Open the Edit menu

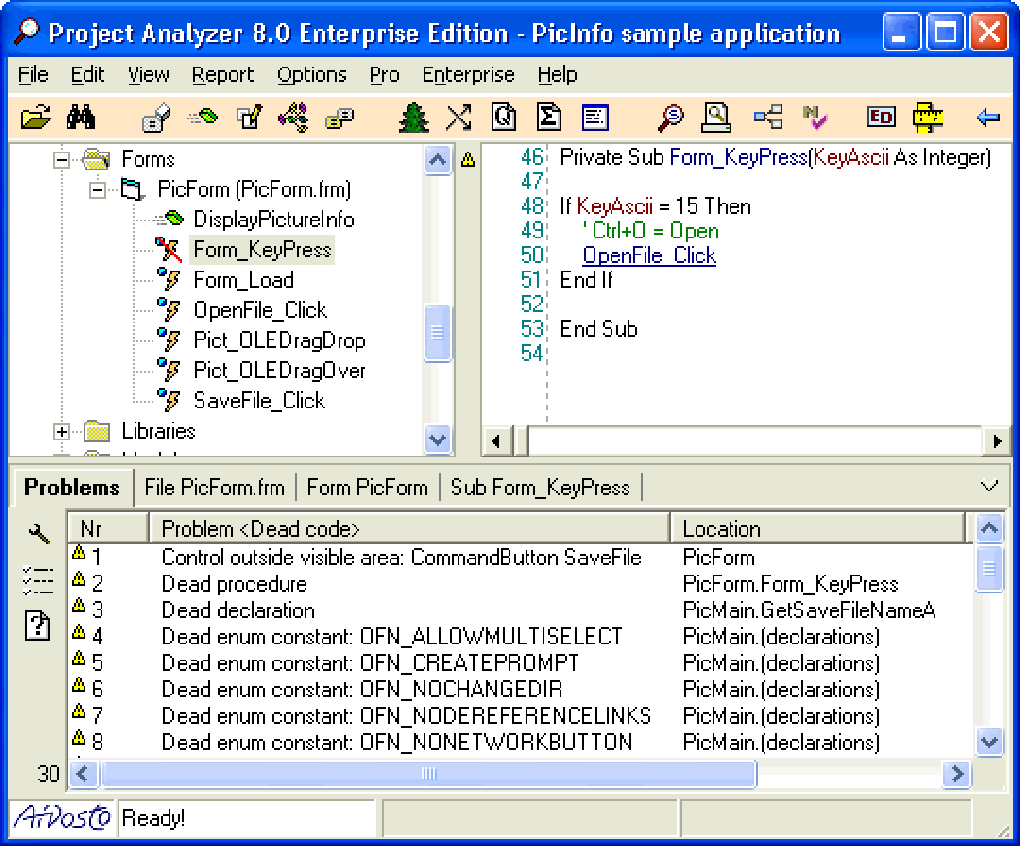(x=87, y=75)
